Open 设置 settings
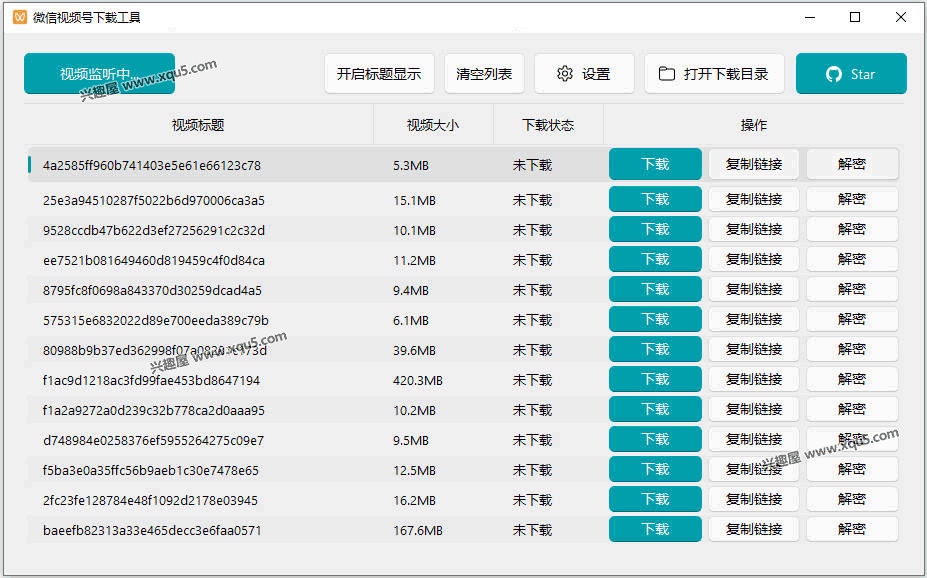927x578 pixels. coord(584,74)
